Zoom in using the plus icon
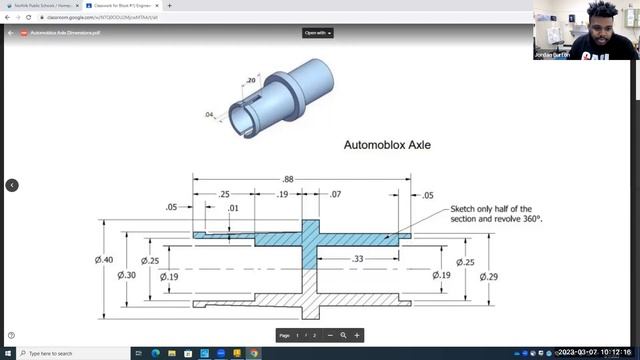The image size is (640, 360). coord(357,336)
